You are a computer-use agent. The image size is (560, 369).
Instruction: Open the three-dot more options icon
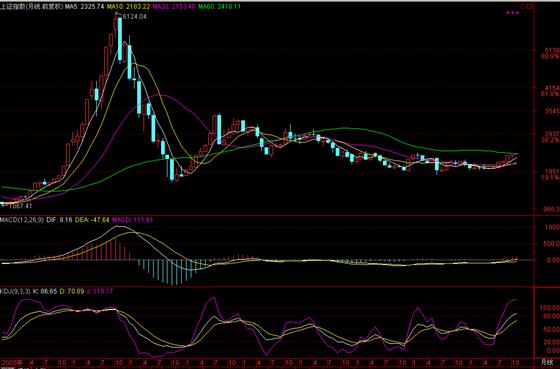point(512,13)
